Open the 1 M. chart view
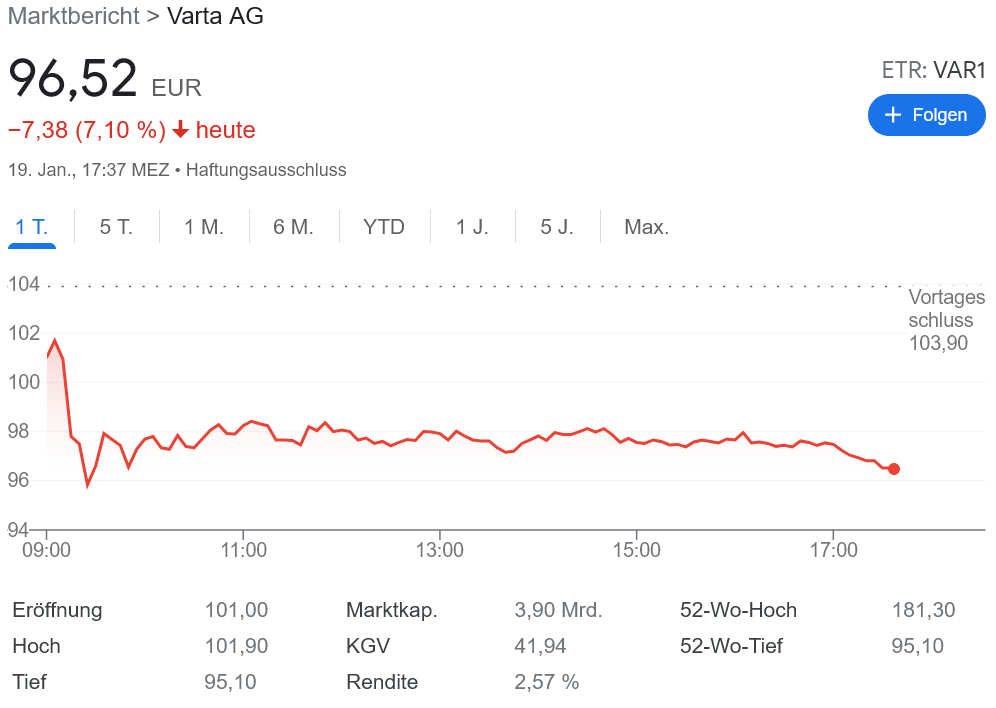This screenshot has width=996, height=708. point(203,227)
